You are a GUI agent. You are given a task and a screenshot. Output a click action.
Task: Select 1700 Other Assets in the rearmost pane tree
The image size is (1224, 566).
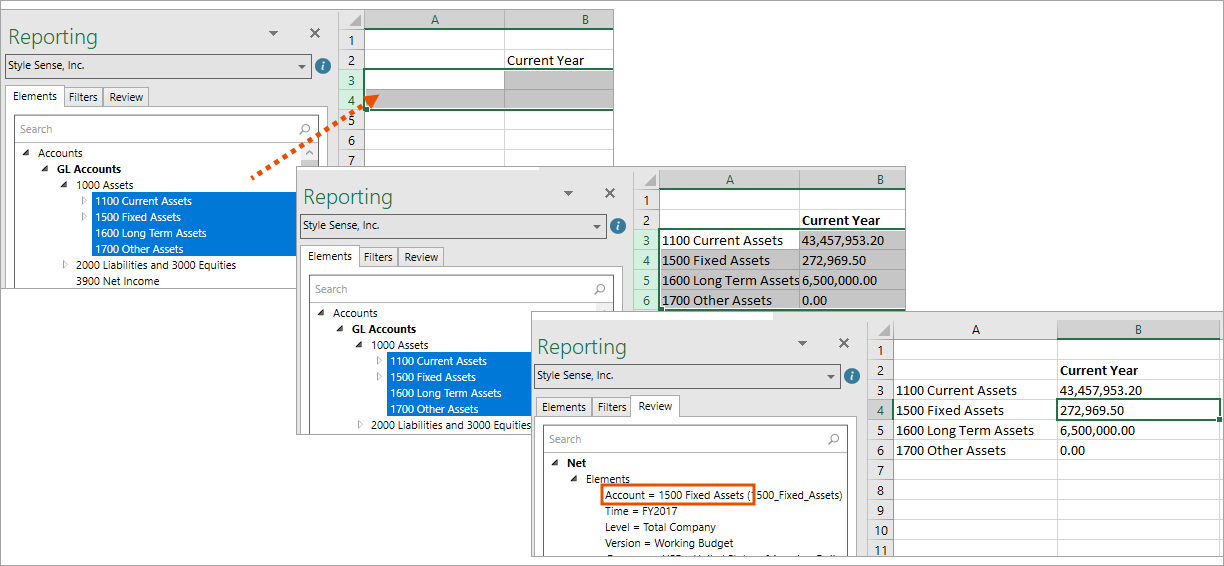139,249
